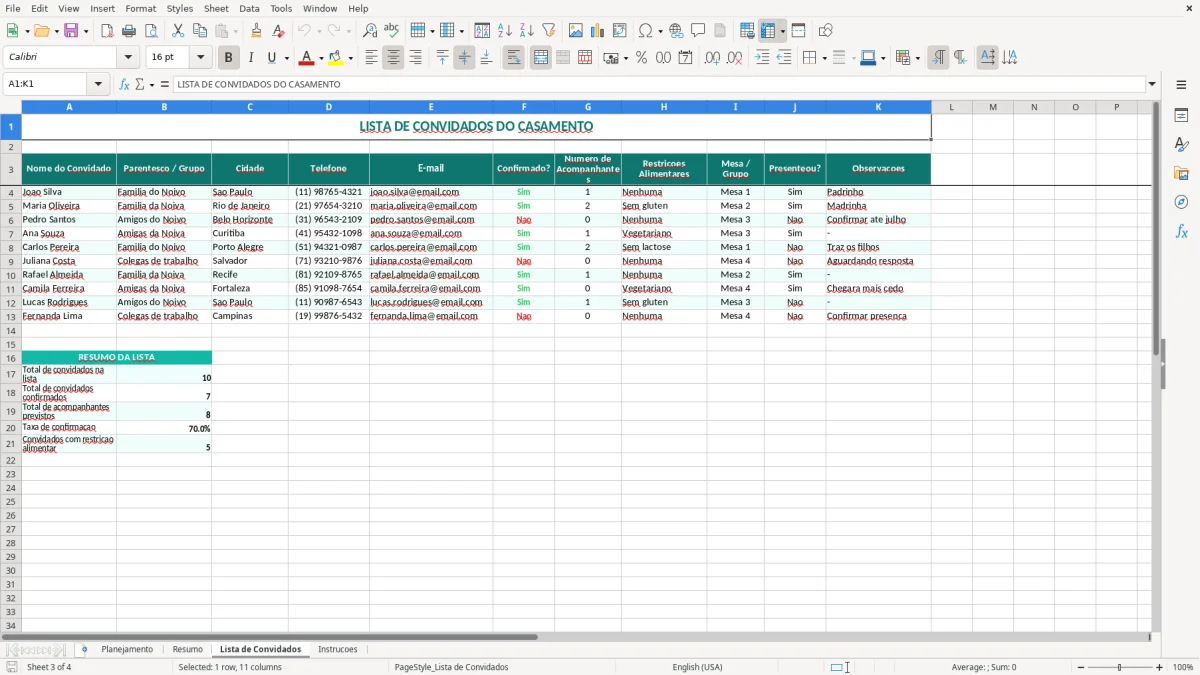Toggle Wrap Text
The width and height of the screenshot is (1200, 675).
(513, 58)
